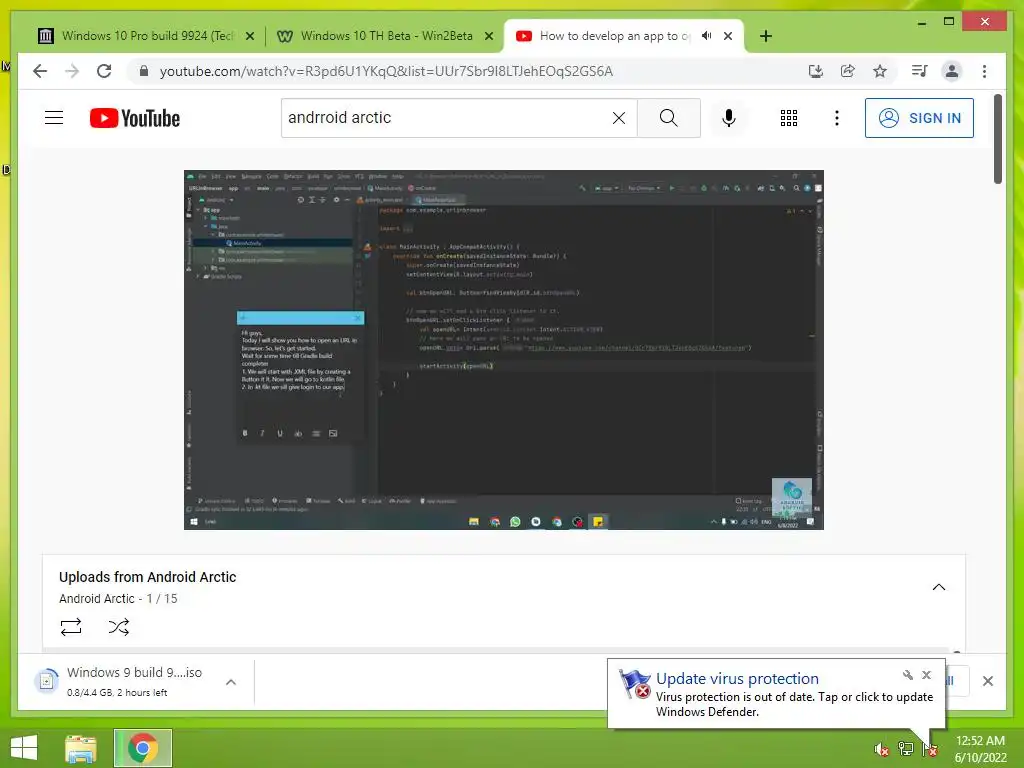This screenshot has height=768, width=1024.
Task: Dismiss the virus protection notification
Action: [926, 675]
